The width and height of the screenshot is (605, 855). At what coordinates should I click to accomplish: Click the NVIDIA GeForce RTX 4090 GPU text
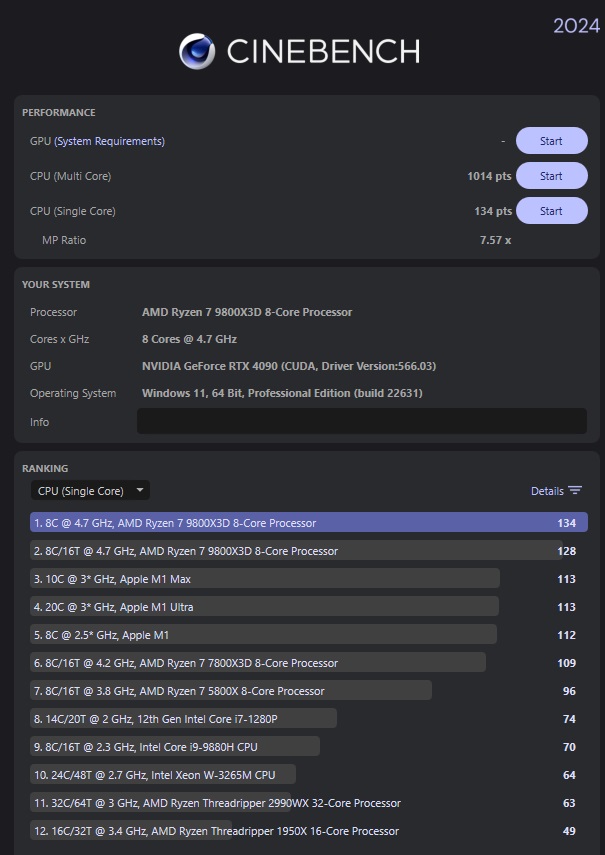[289, 366]
